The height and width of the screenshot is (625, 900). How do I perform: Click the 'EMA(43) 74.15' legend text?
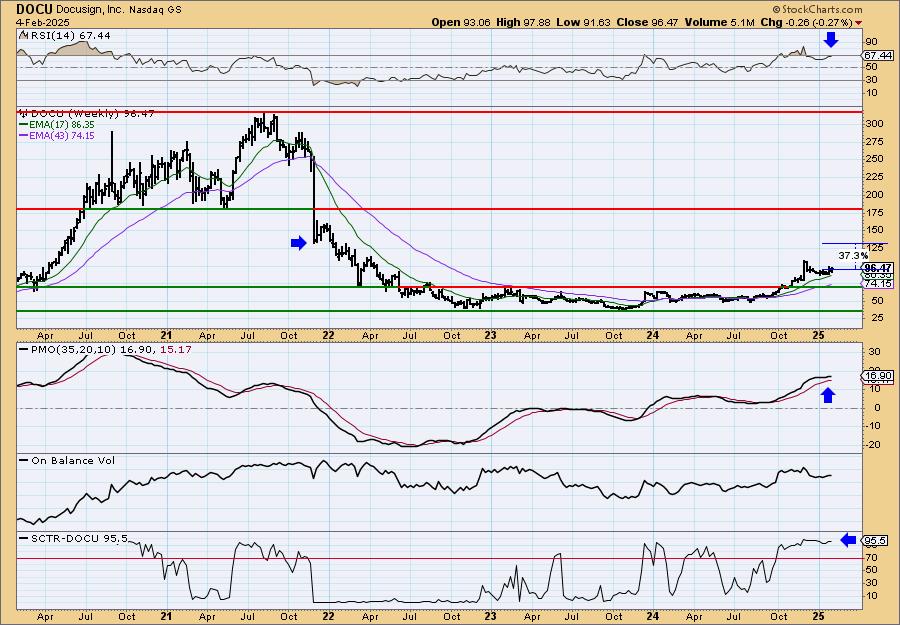pyautogui.click(x=63, y=136)
